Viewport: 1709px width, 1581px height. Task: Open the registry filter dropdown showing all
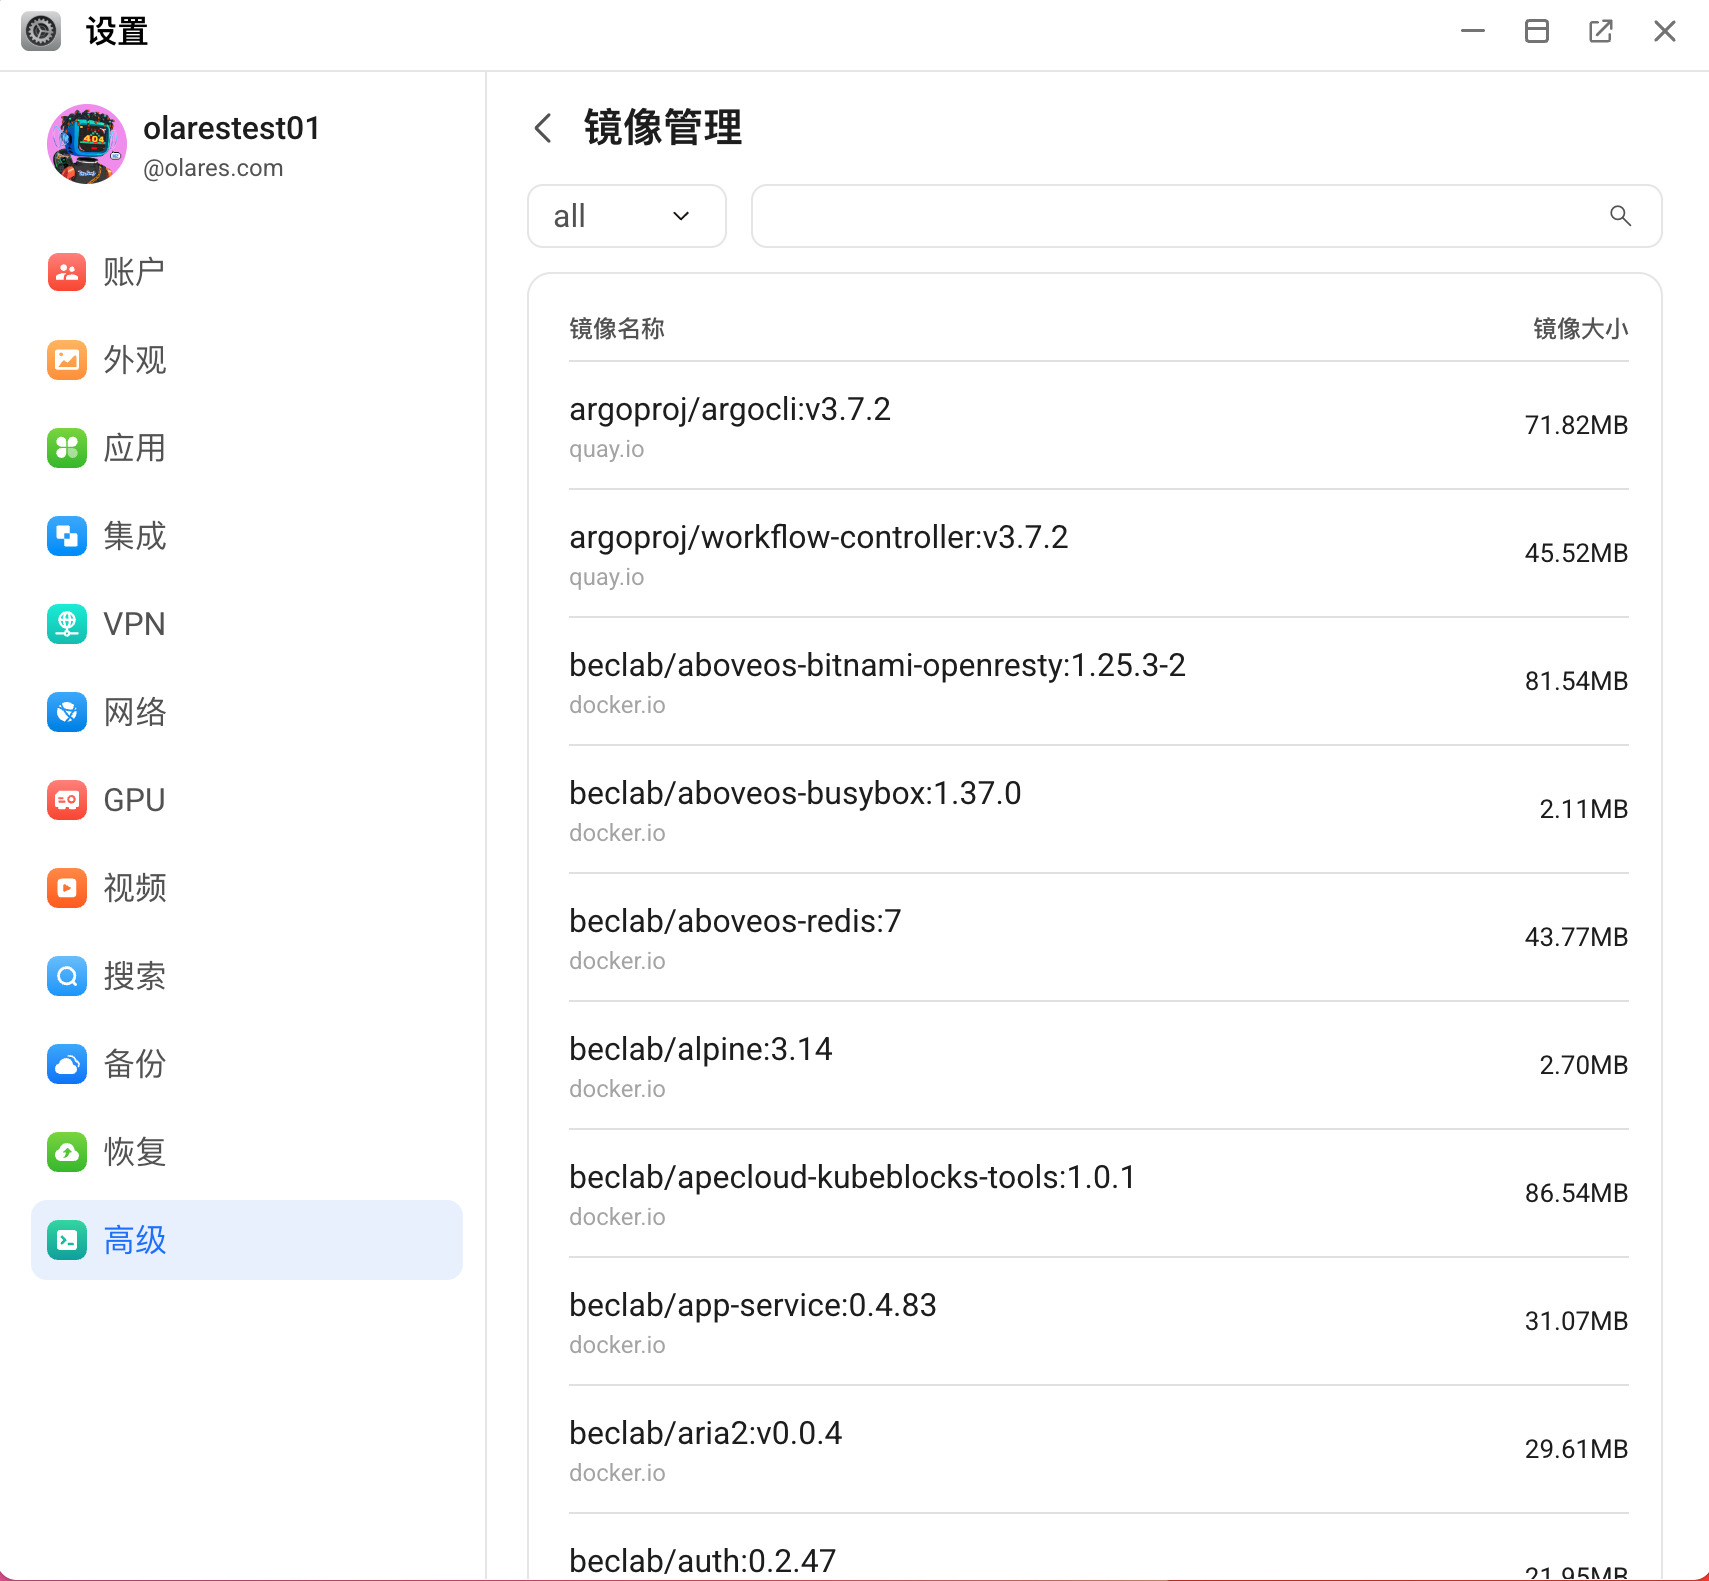pyautogui.click(x=626, y=216)
